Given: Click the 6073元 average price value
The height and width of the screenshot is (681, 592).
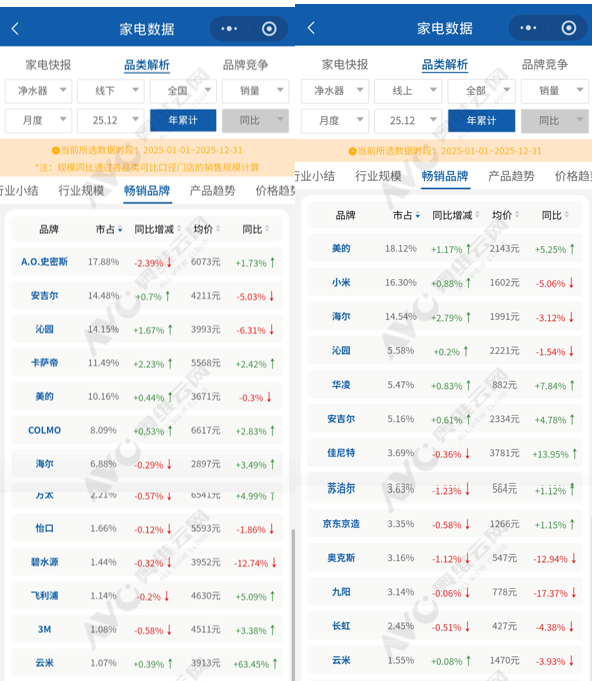Looking at the screenshot, I should pyautogui.click(x=205, y=262).
